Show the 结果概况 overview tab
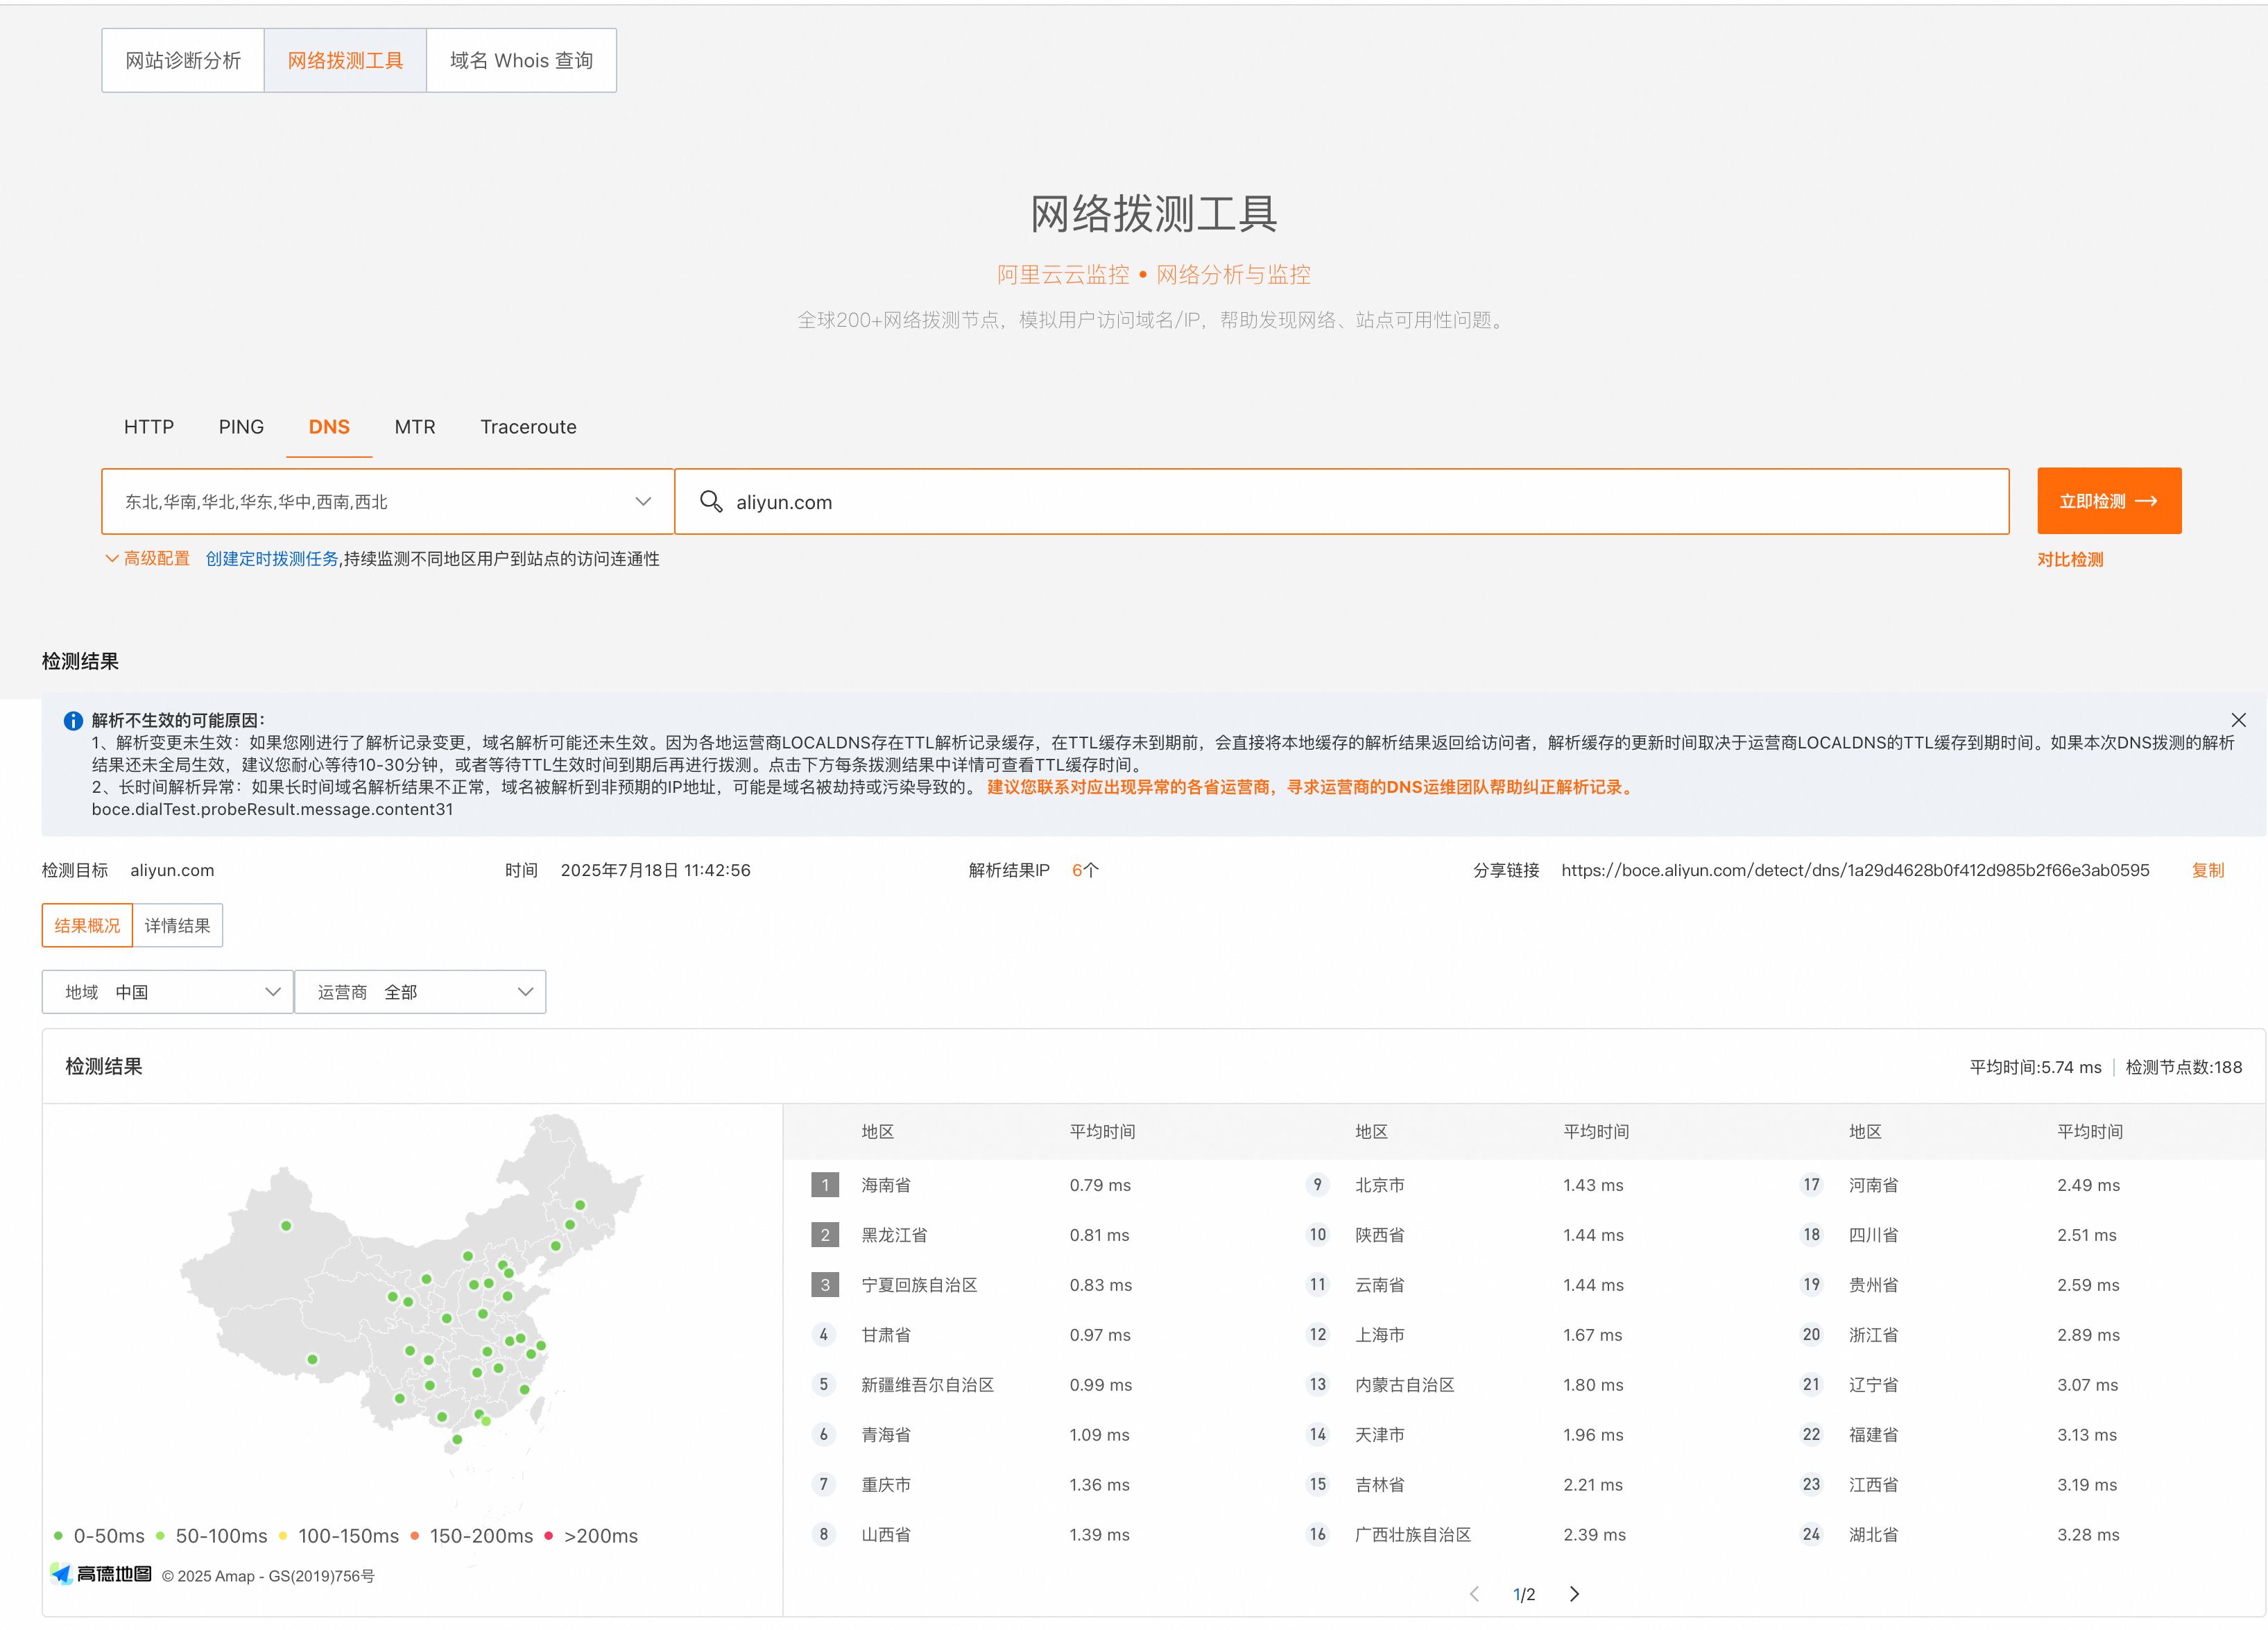This screenshot has height=1630, width=2268. pos(87,925)
